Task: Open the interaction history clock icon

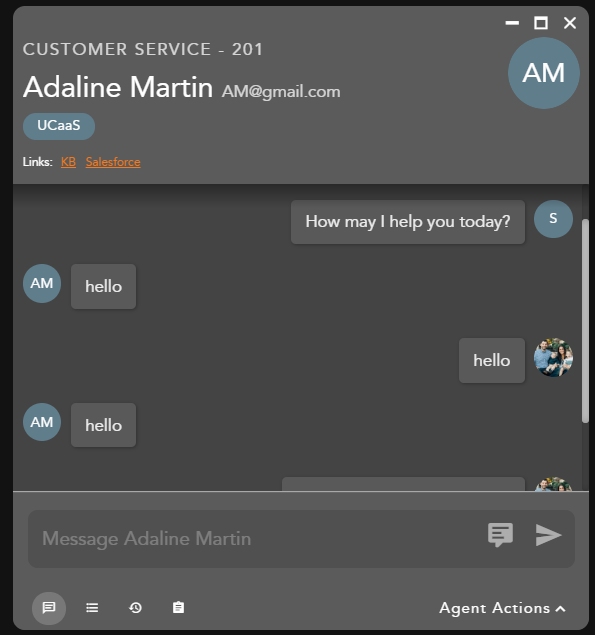Action: 135,608
